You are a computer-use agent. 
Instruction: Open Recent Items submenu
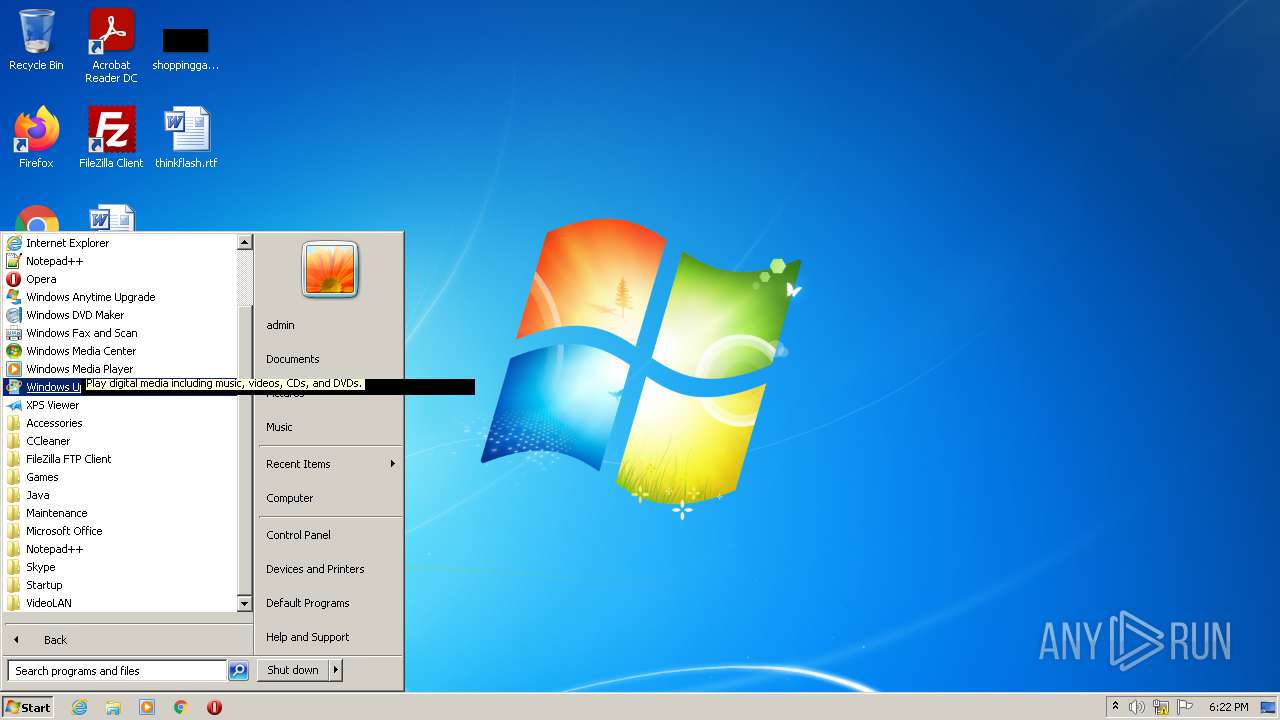pyautogui.click(x=330, y=464)
